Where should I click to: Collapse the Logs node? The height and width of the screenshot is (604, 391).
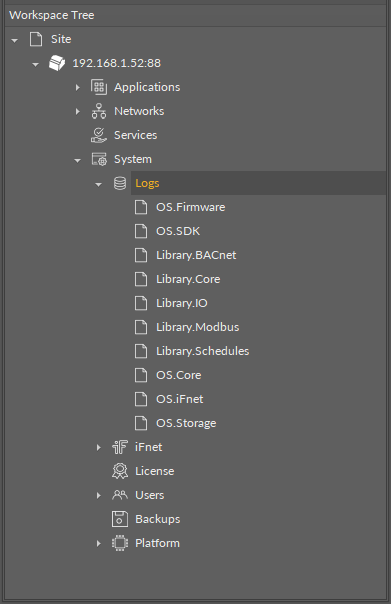(x=99, y=184)
